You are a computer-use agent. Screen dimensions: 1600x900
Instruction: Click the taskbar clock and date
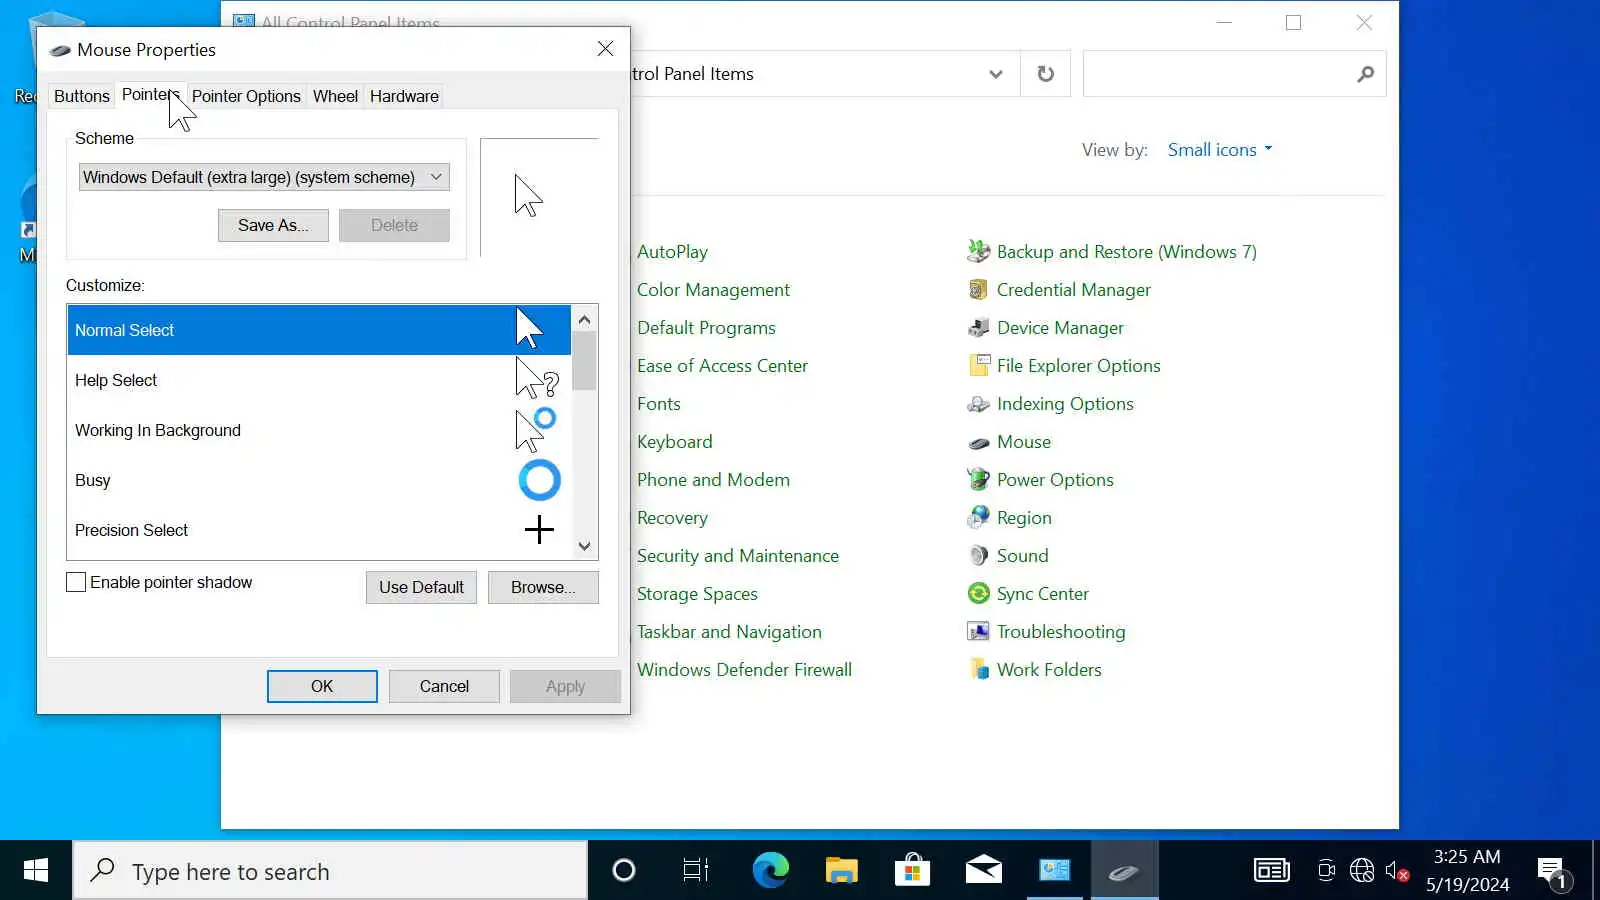pyautogui.click(x=1467, y=871)
